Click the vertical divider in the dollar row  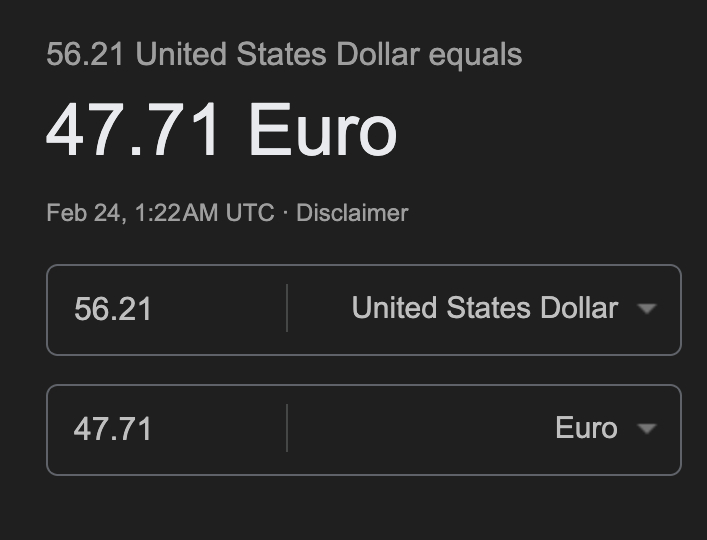(287, 309)
